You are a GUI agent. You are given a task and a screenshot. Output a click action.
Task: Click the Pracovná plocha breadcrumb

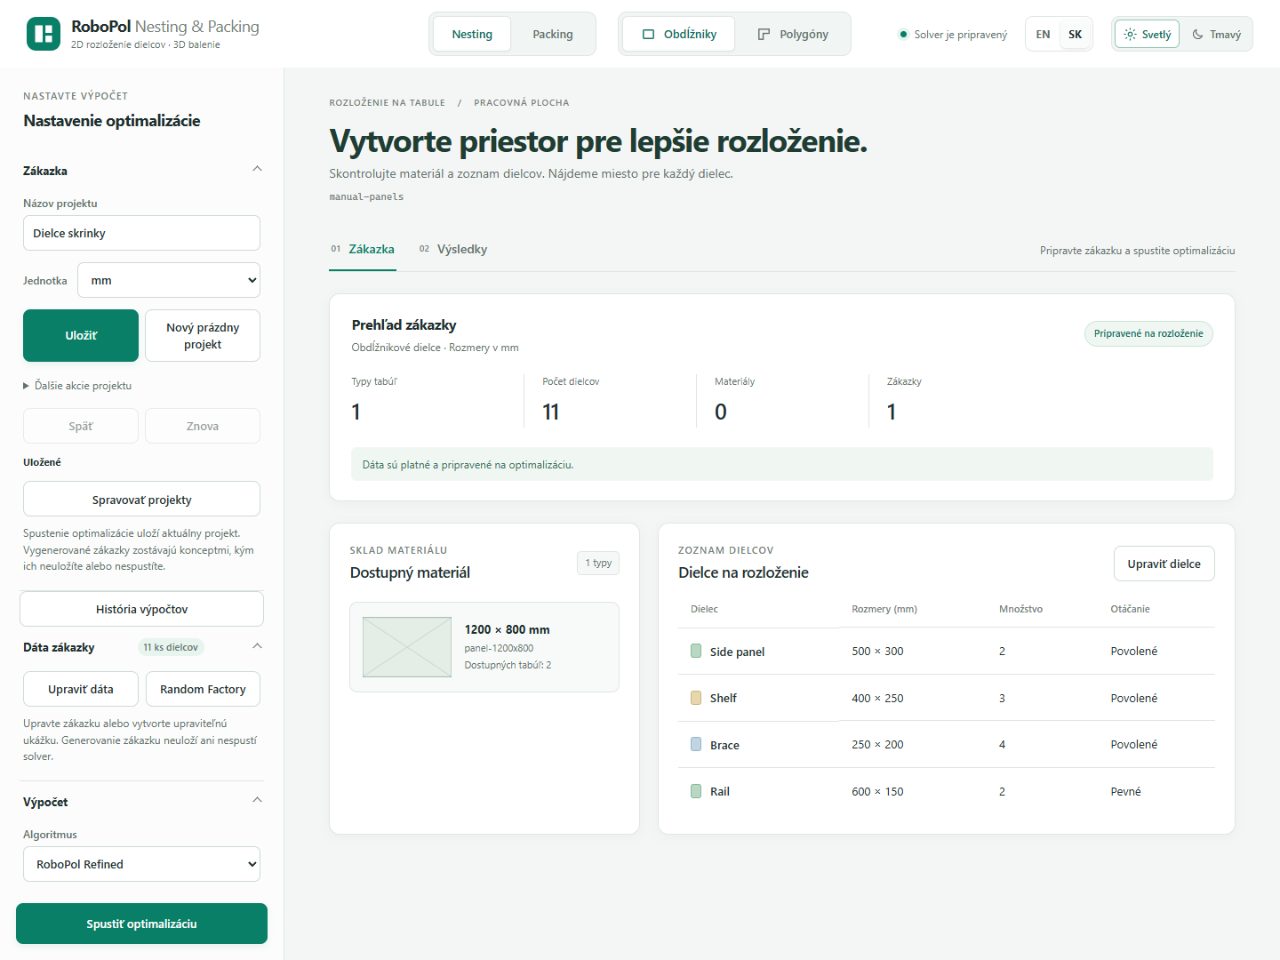point(521,102)
